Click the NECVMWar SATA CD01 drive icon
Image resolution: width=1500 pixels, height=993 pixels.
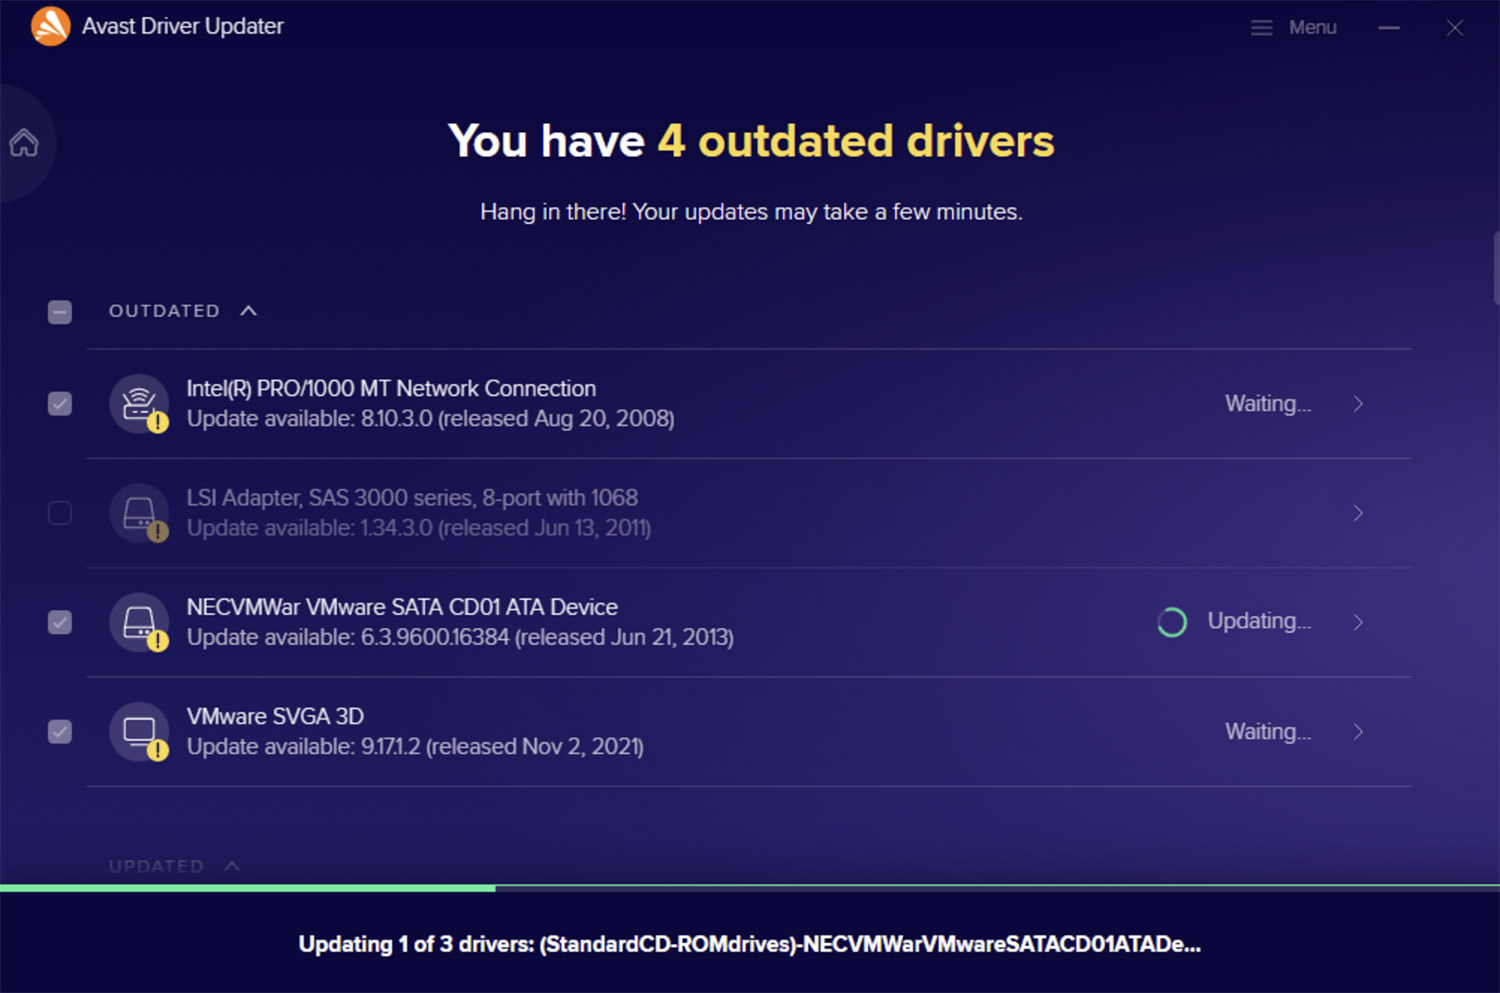(139, 622)
